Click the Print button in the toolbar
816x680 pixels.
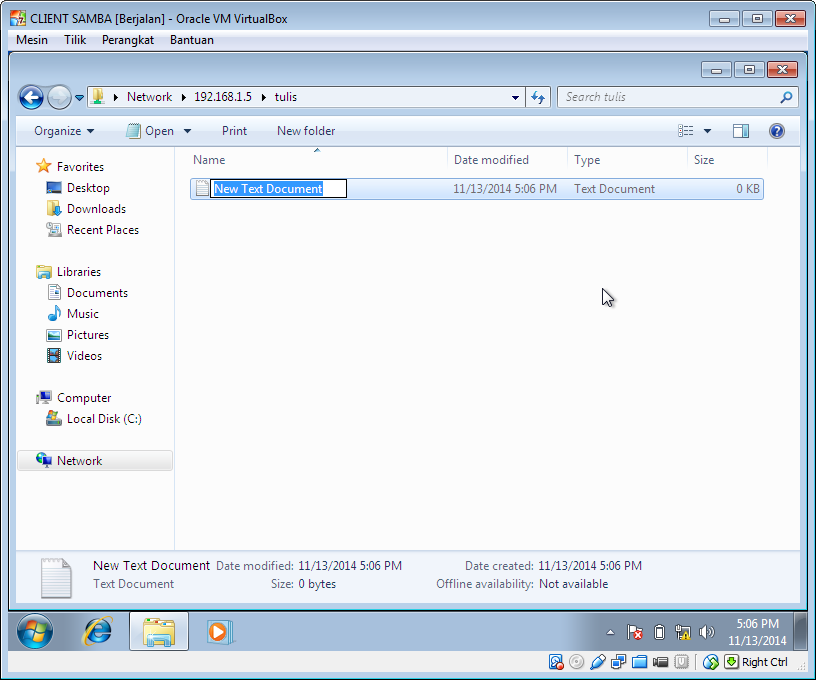(234, 131)
